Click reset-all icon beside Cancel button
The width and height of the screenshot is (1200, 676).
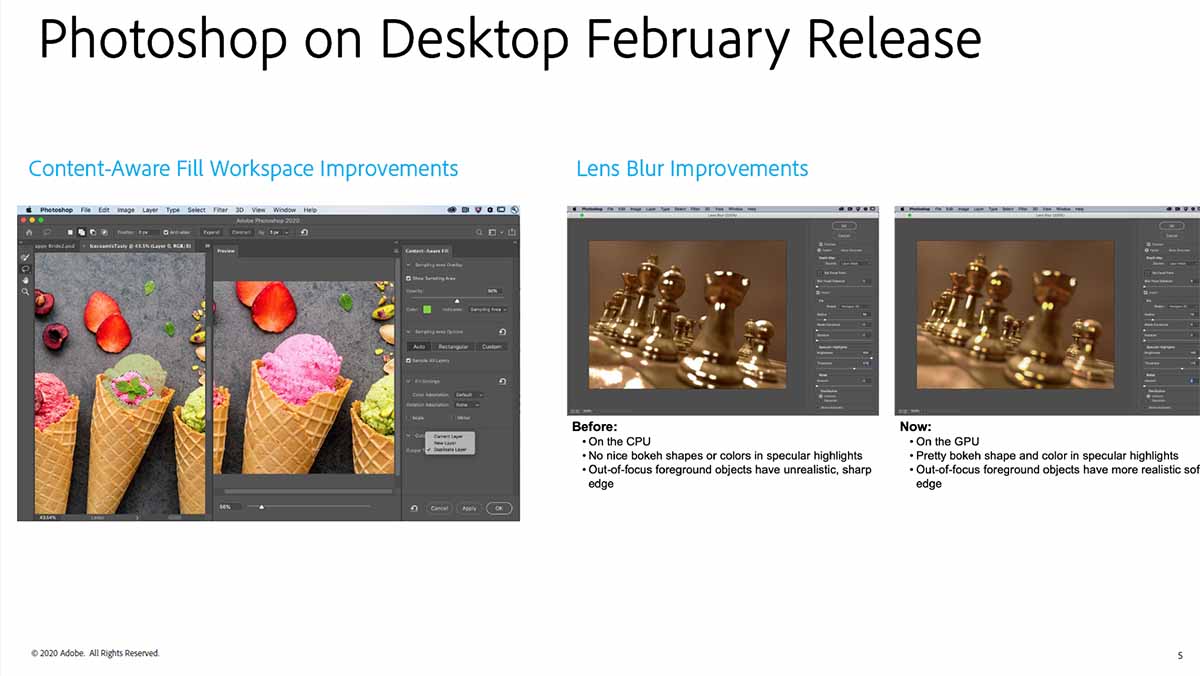pyautogui.click(x=414, y=508)
